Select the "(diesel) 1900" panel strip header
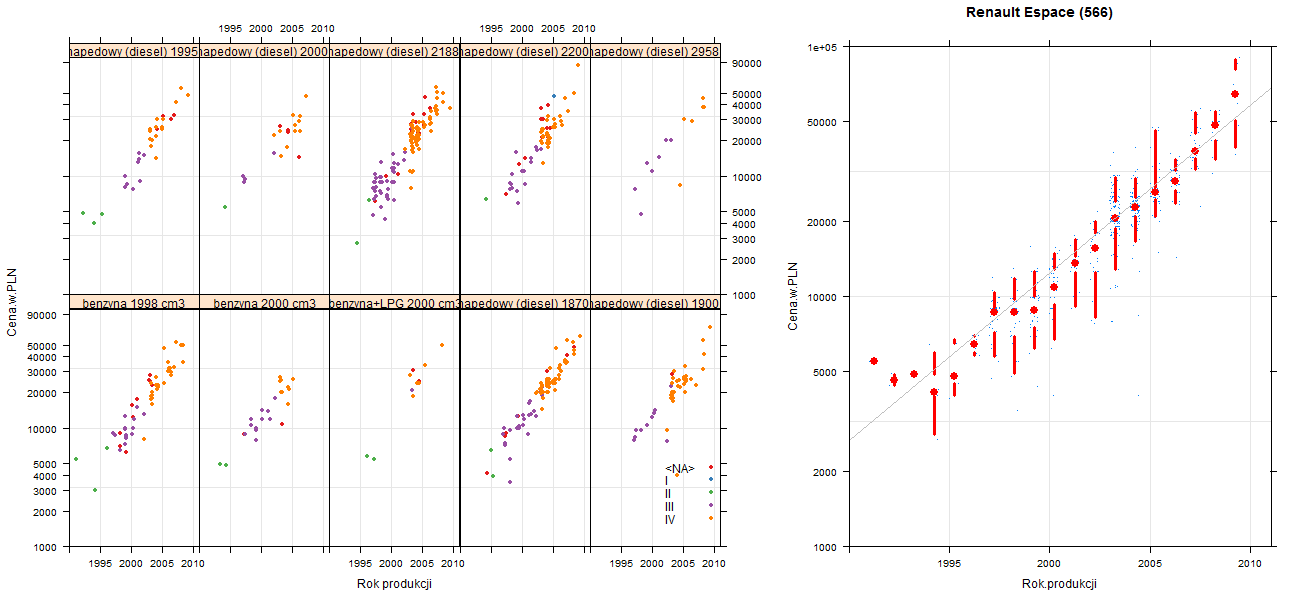Screen dimensions: 1300x600 655,302
